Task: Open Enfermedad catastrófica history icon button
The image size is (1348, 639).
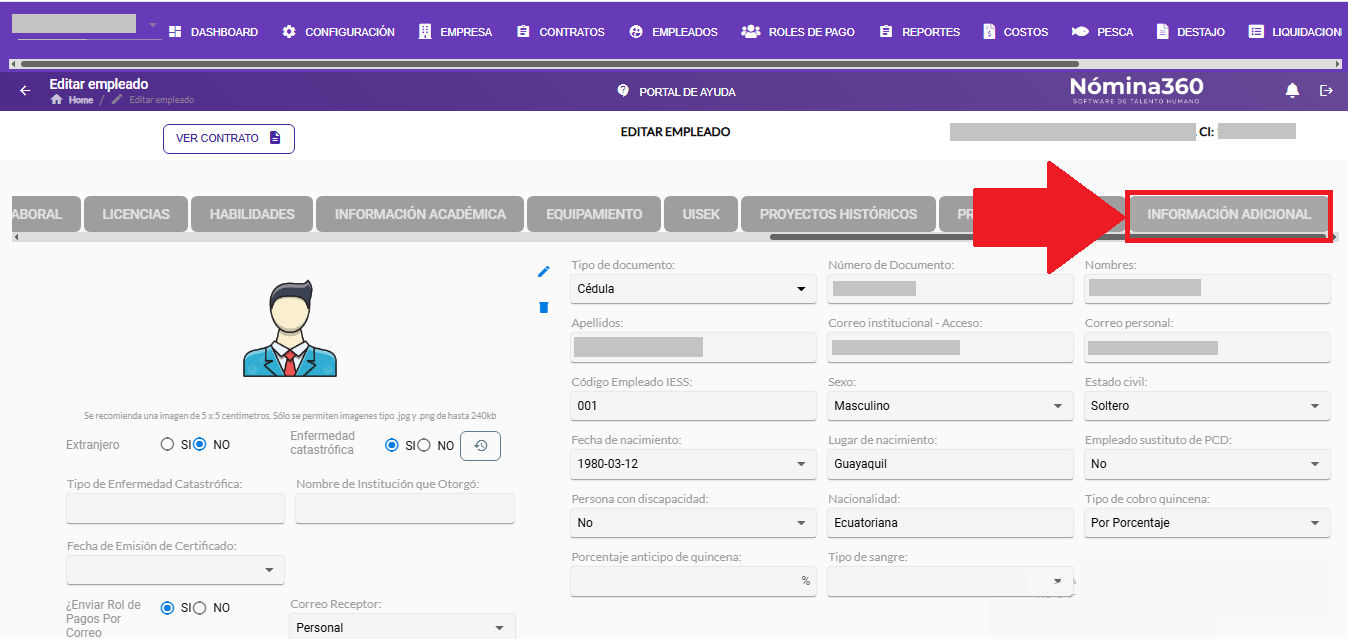Action: pos(480,446)
